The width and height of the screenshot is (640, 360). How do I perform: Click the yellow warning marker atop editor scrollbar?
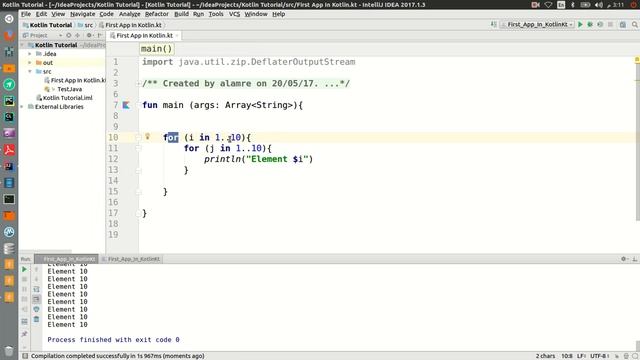(637, 60)
